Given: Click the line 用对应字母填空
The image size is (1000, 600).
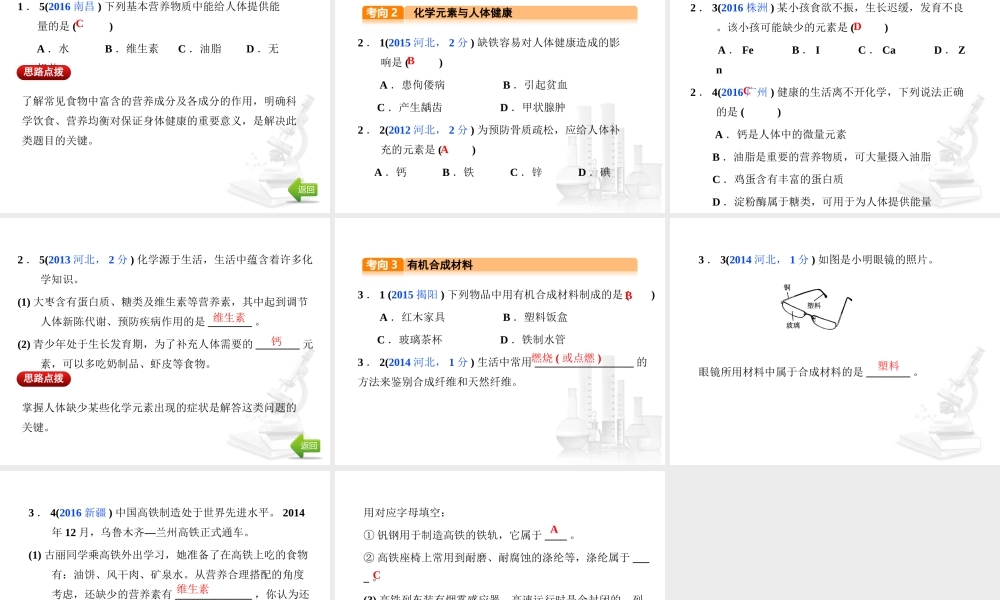Looking at the screenshot, I should (404, 513).
